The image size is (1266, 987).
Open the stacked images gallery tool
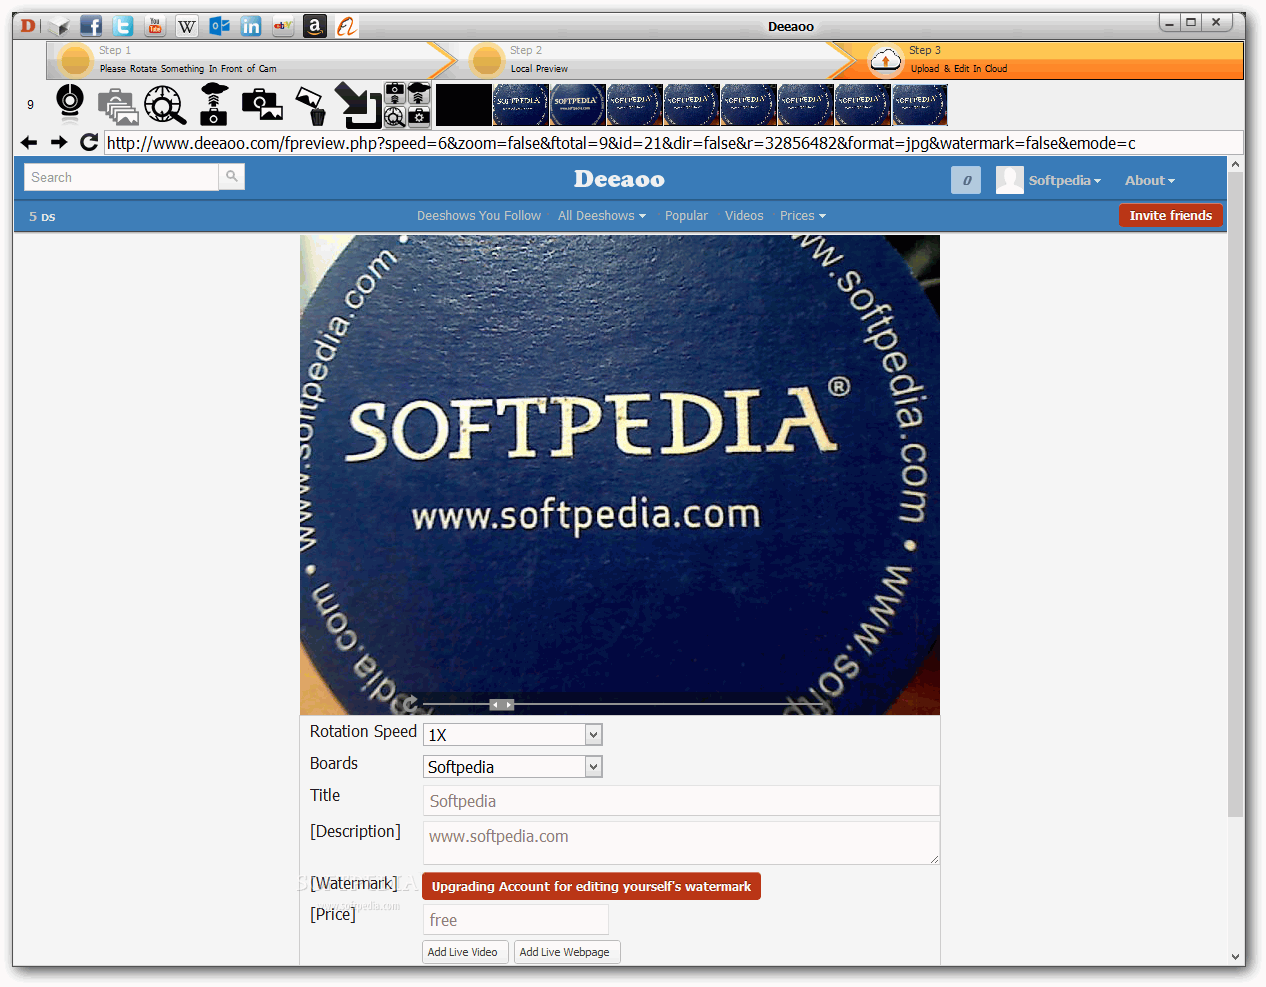click(118, 105)
